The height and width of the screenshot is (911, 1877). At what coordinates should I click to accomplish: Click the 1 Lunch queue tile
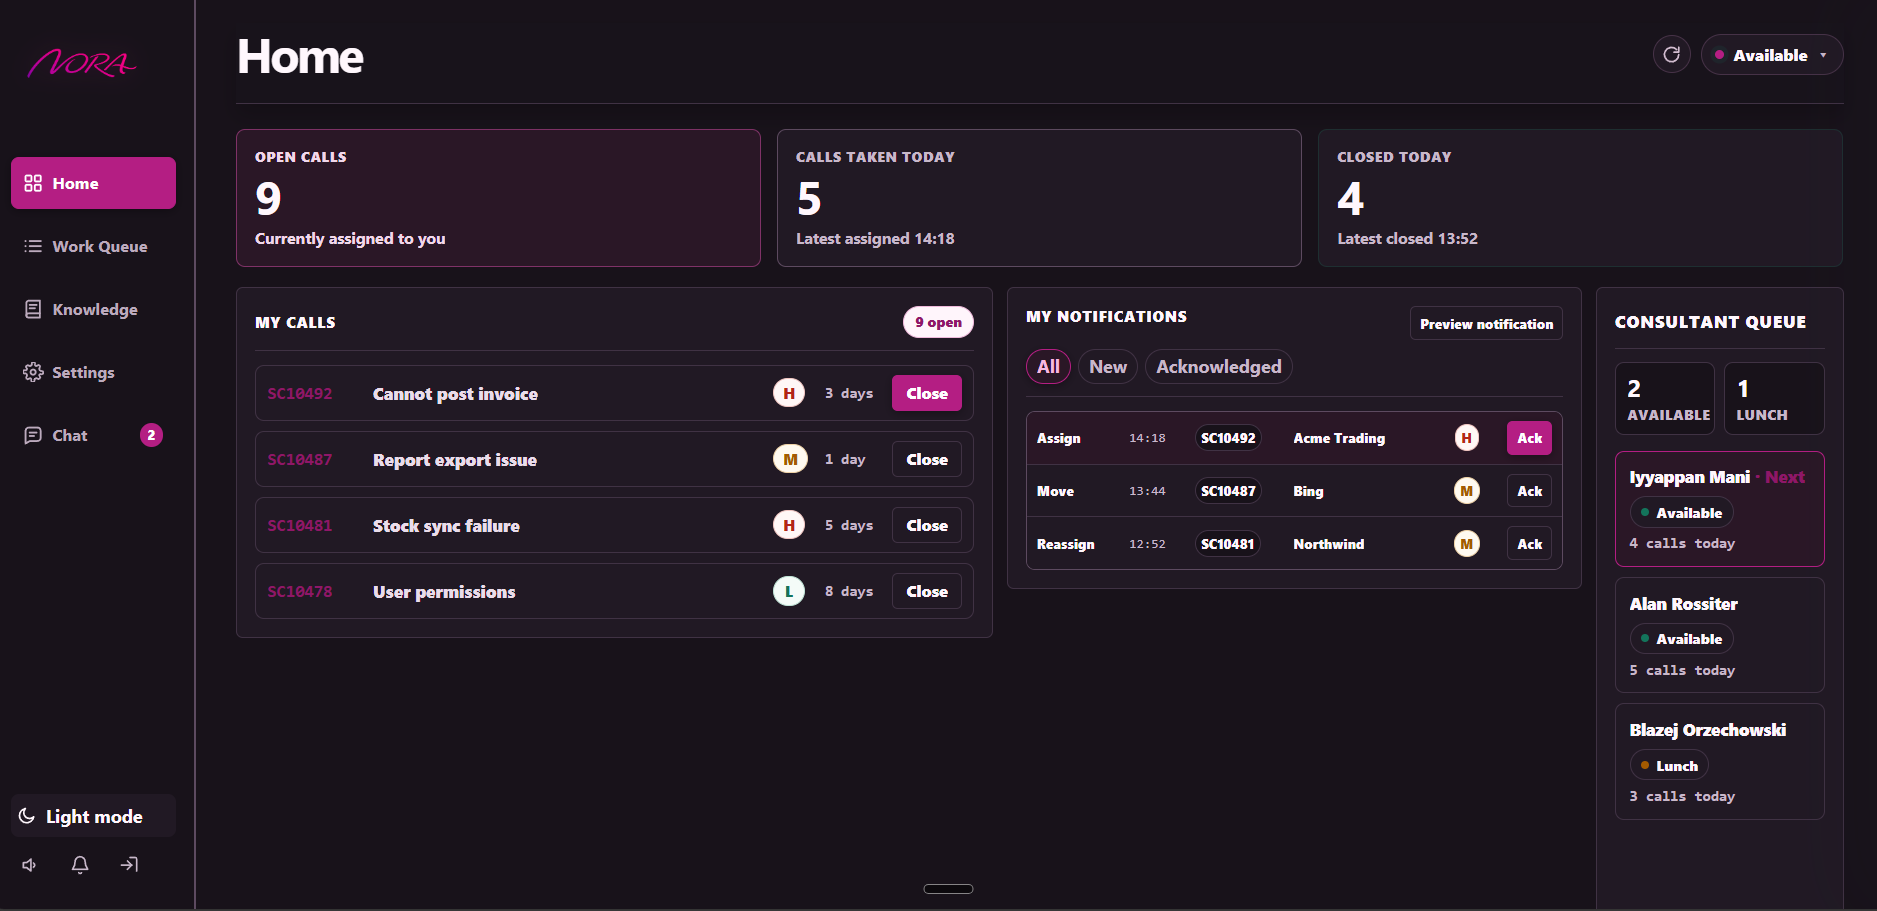coord(1774,398)
